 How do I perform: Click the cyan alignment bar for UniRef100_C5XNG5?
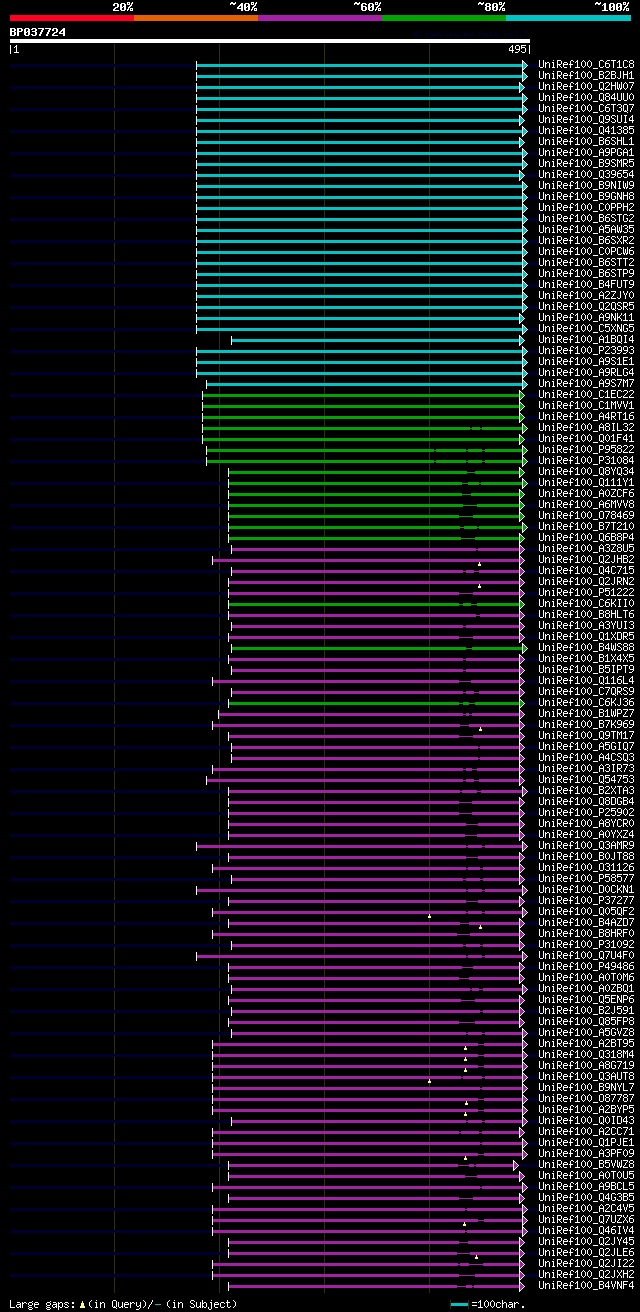tap(360, 329)
